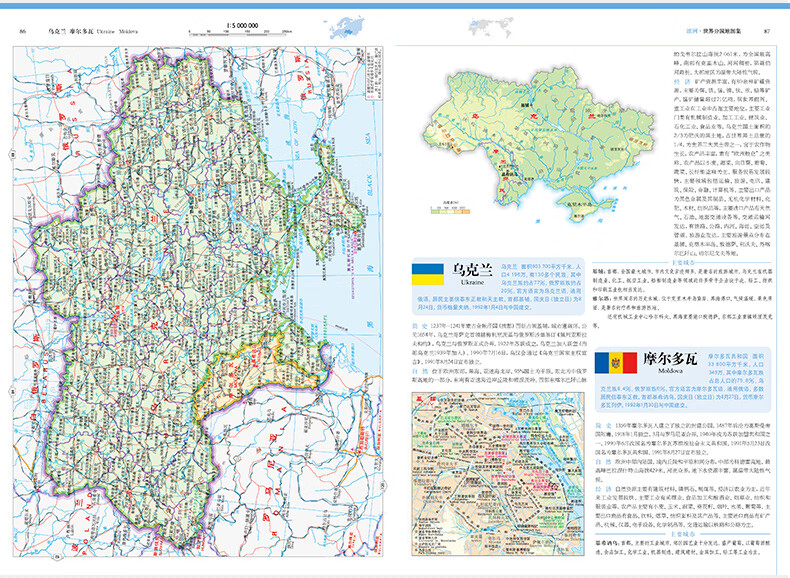Click page number 86 in left header
The image size is (790, 578).
tap(23, 31)
